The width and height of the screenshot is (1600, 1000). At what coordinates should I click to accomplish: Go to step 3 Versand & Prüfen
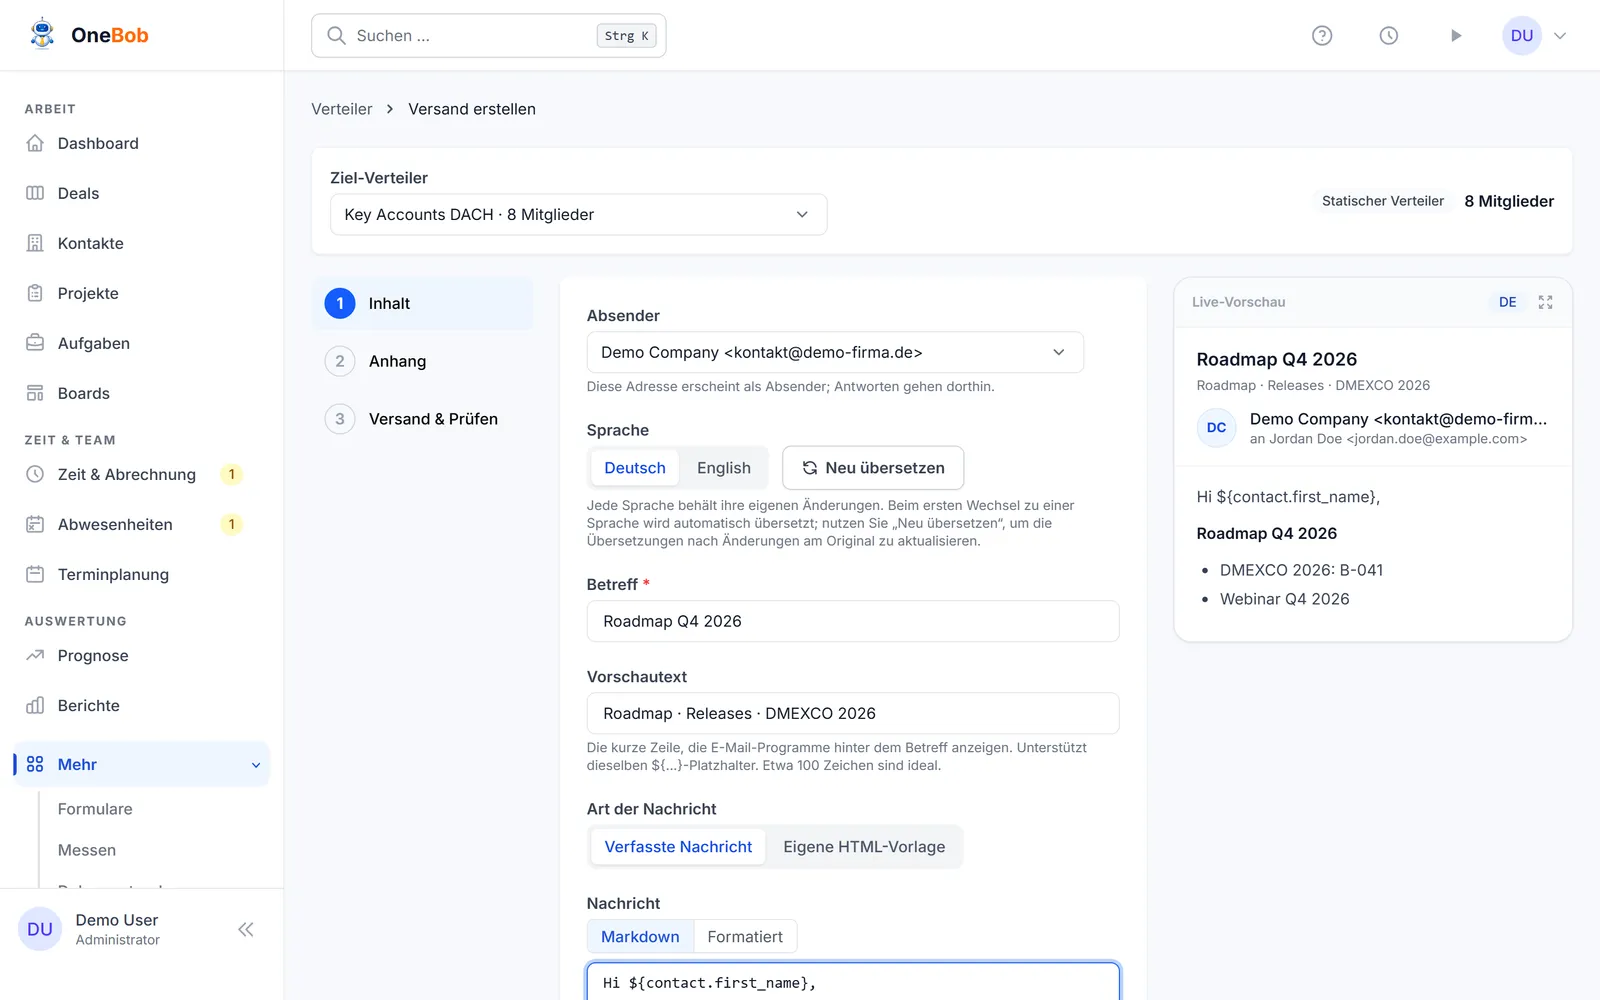pos(423,419)
